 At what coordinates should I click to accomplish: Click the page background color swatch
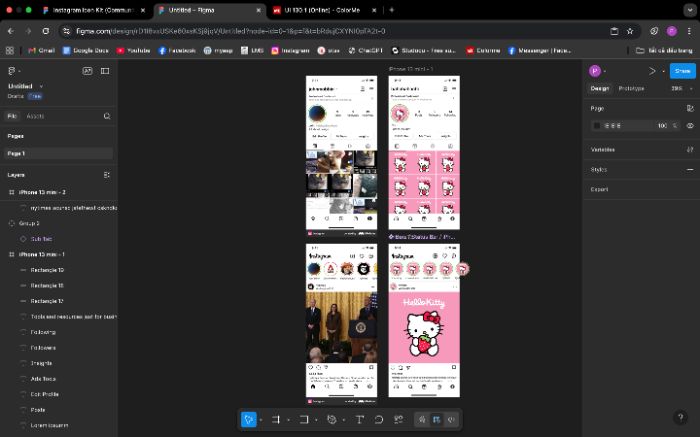coord(597,126)
